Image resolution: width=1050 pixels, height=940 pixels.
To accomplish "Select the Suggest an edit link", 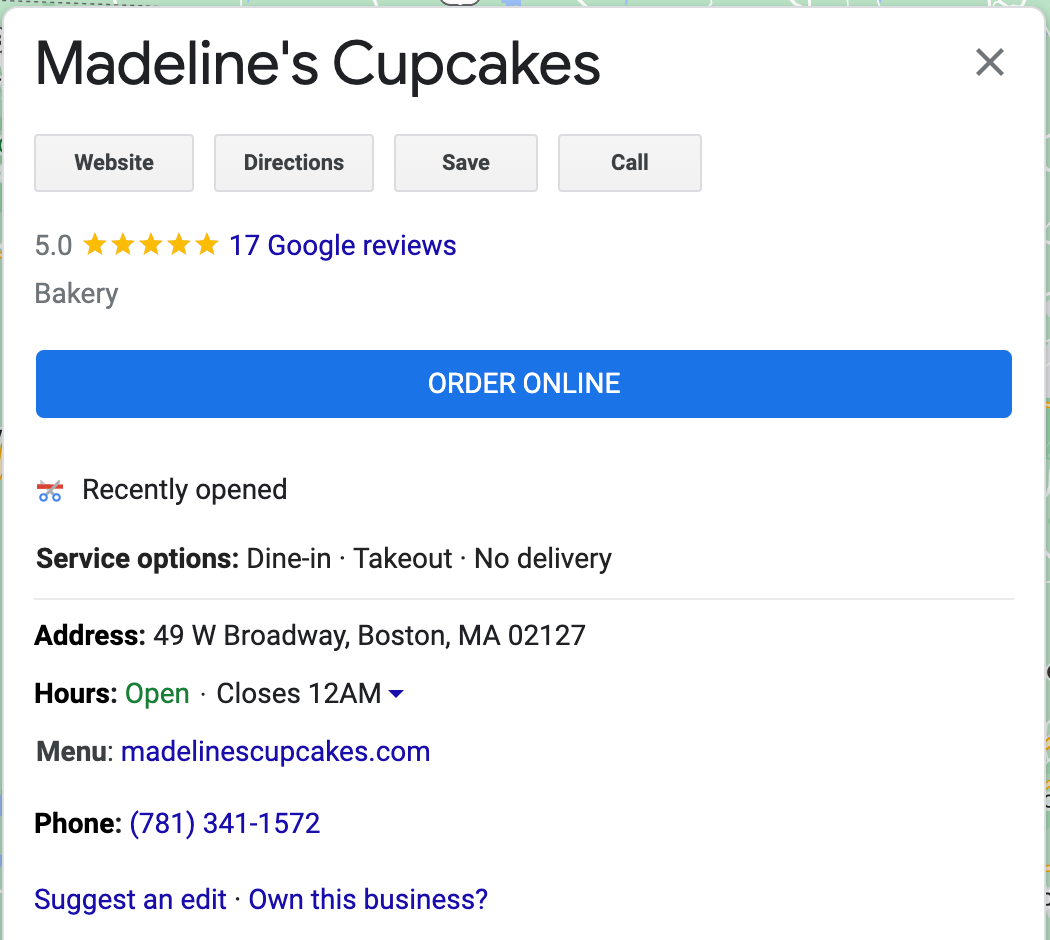I will tap(130, 899).
